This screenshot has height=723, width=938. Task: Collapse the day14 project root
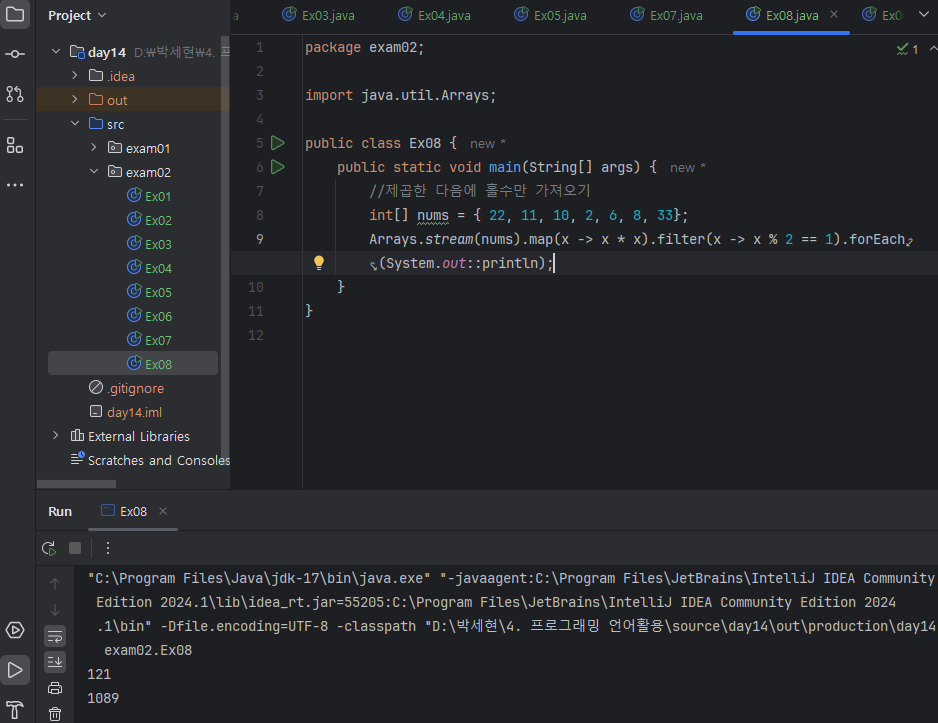coord(56,51)
